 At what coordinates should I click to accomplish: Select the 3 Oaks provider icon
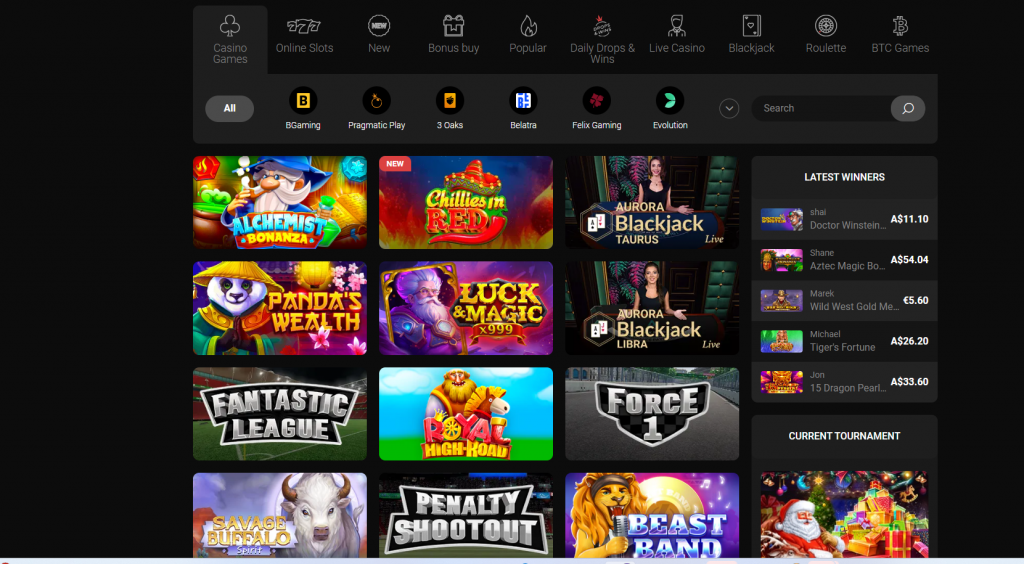[450, 101]
